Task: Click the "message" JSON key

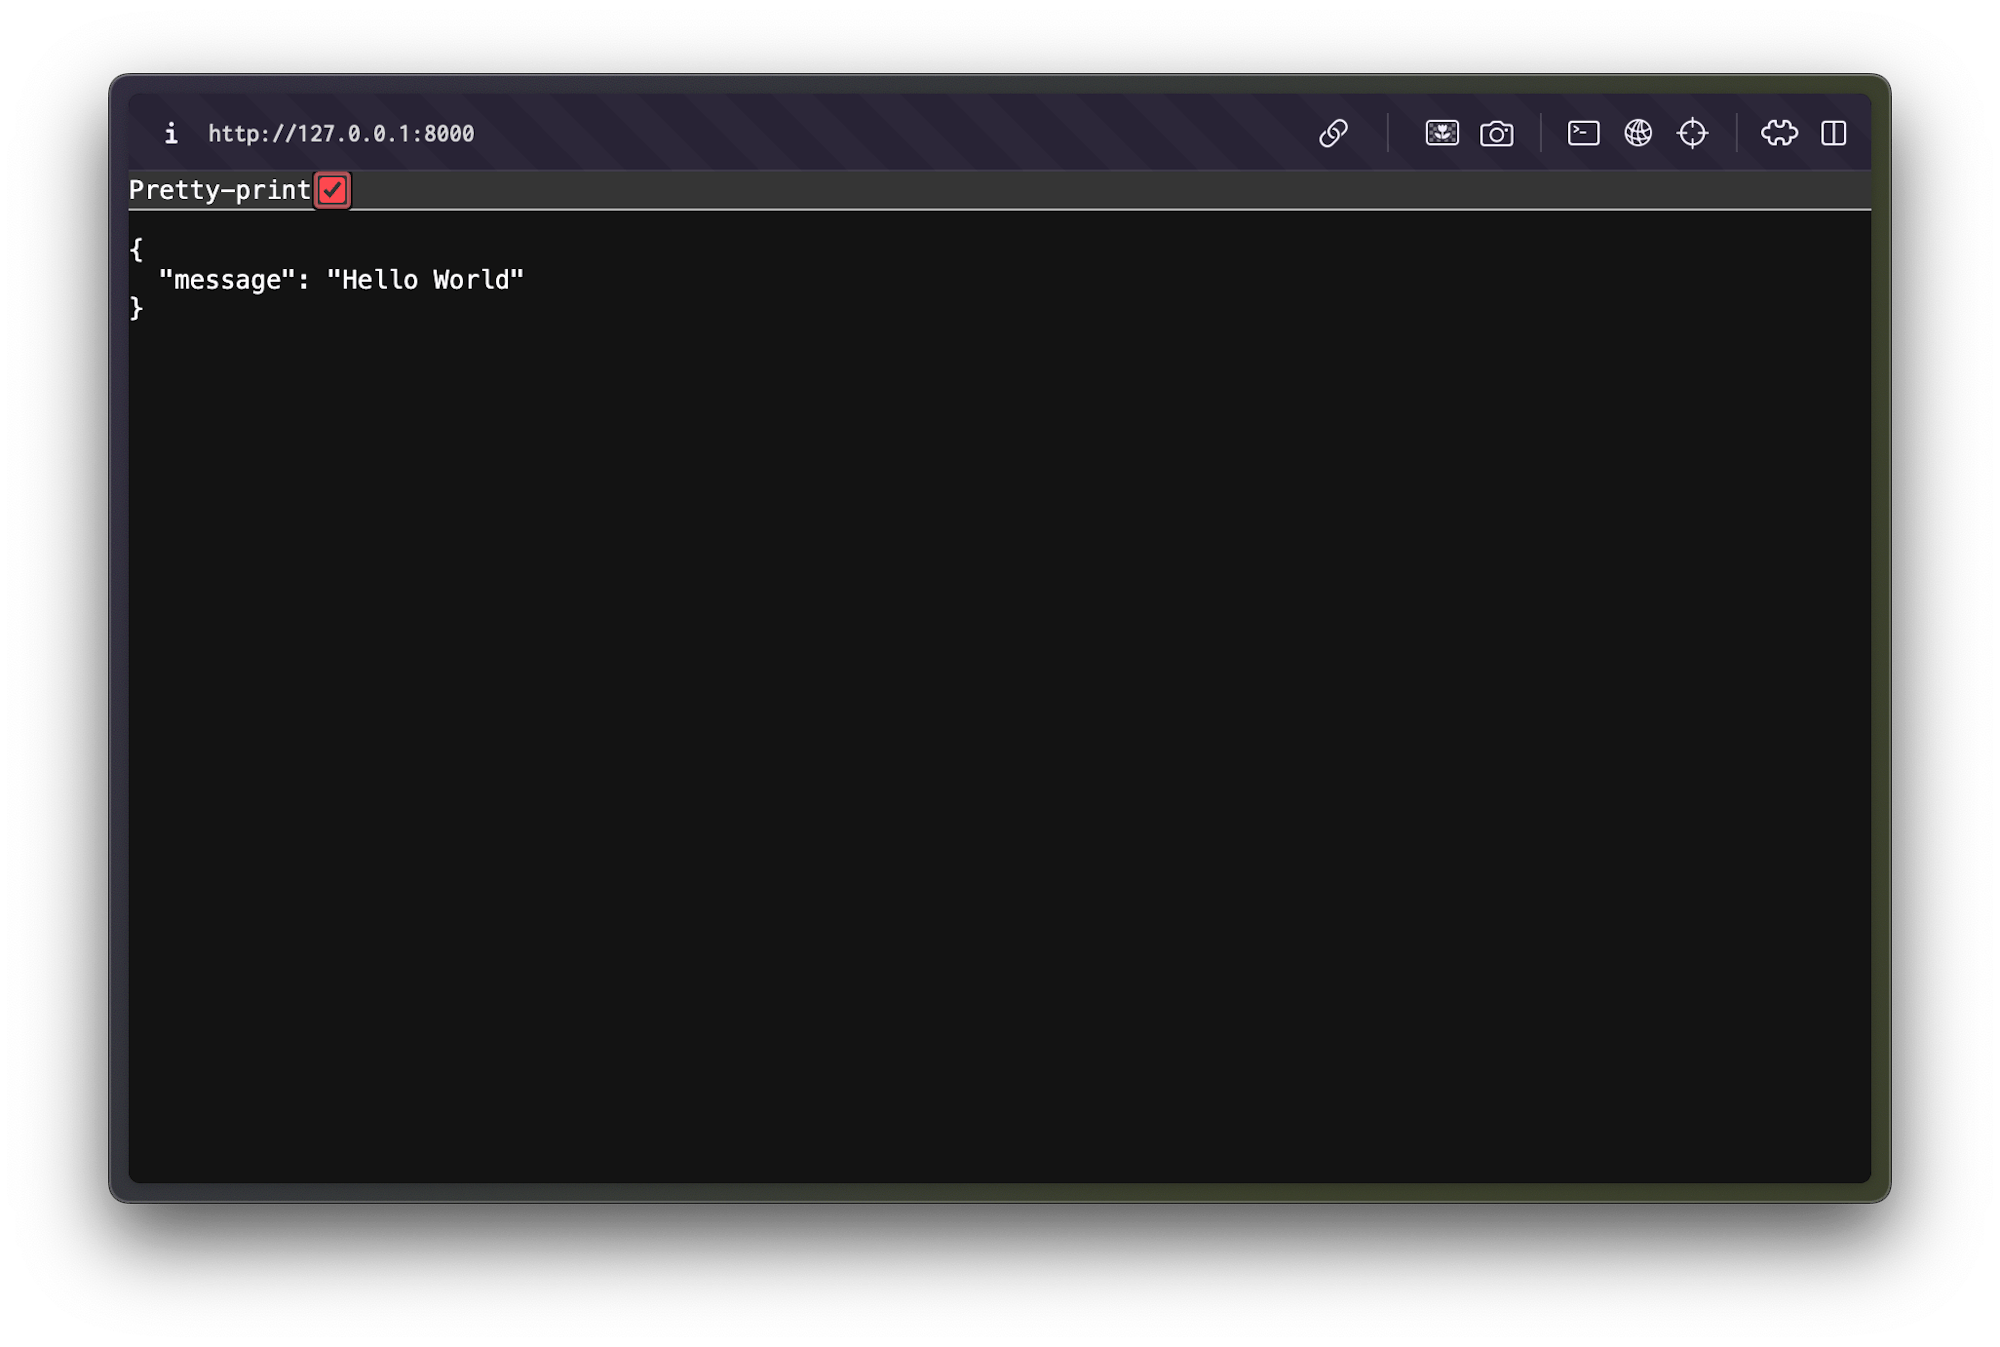Action: click(227, 280)
